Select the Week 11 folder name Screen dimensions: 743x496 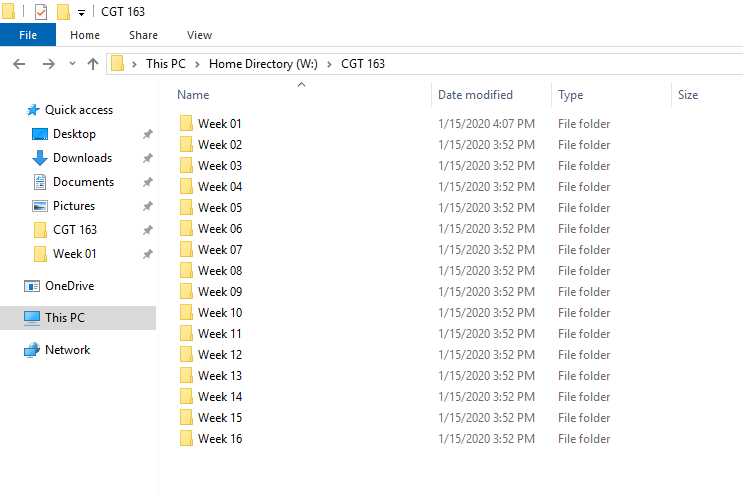[x=220, y=334]
